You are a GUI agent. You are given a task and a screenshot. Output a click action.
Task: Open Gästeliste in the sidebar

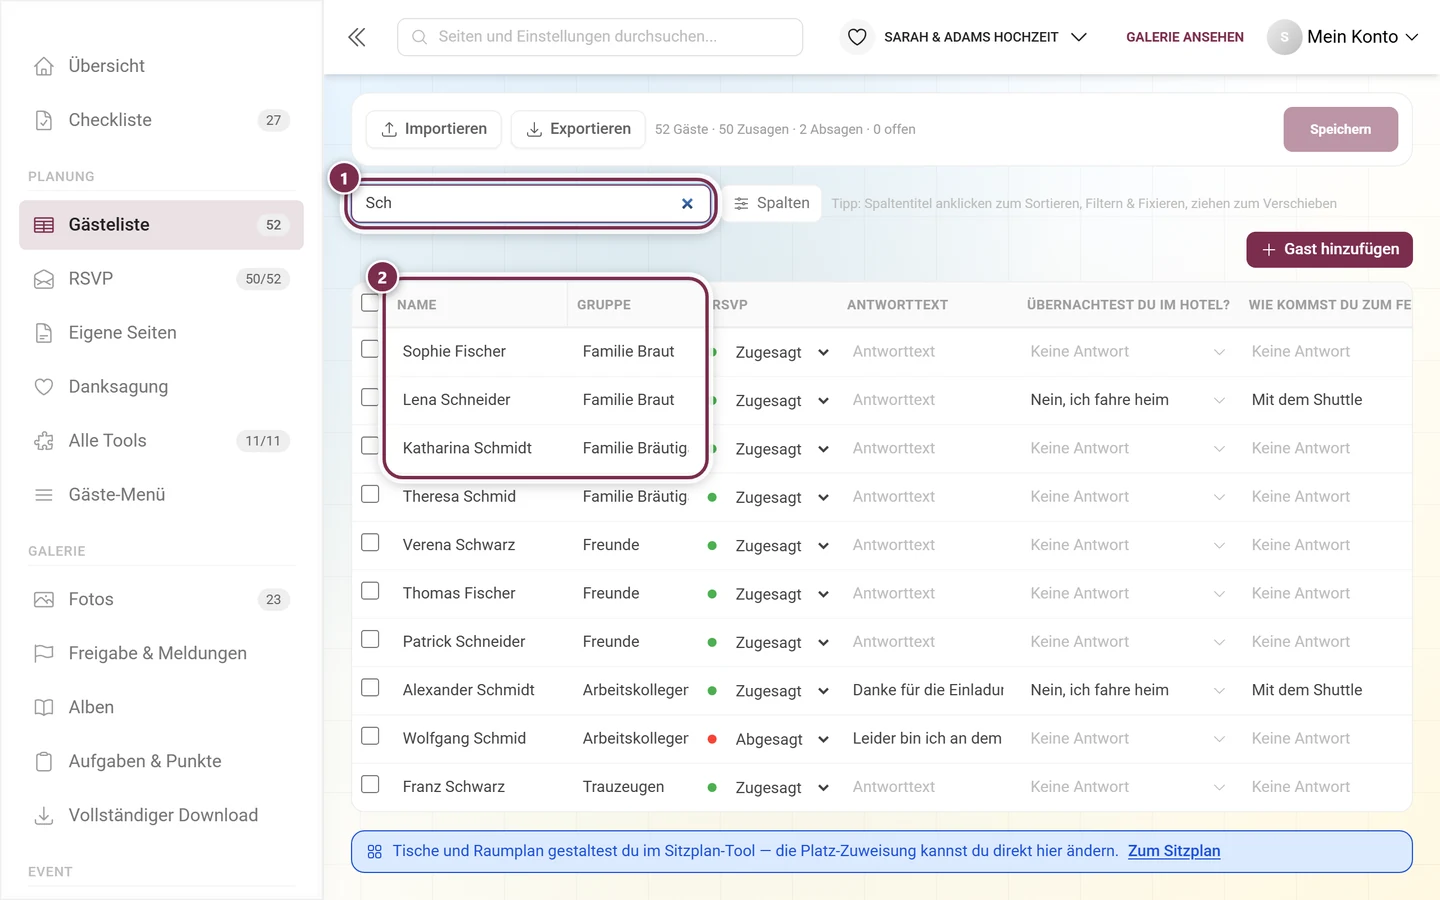pos(161,225)
